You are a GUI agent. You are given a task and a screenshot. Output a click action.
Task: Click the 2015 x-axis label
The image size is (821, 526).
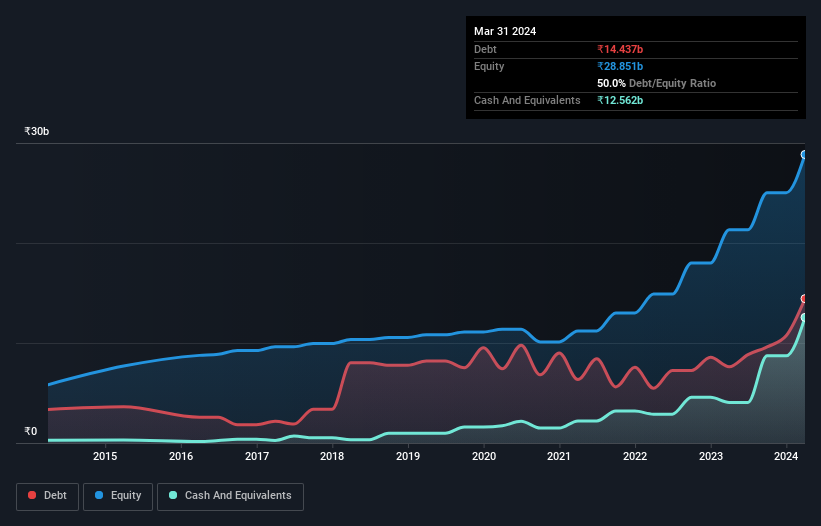105,456
